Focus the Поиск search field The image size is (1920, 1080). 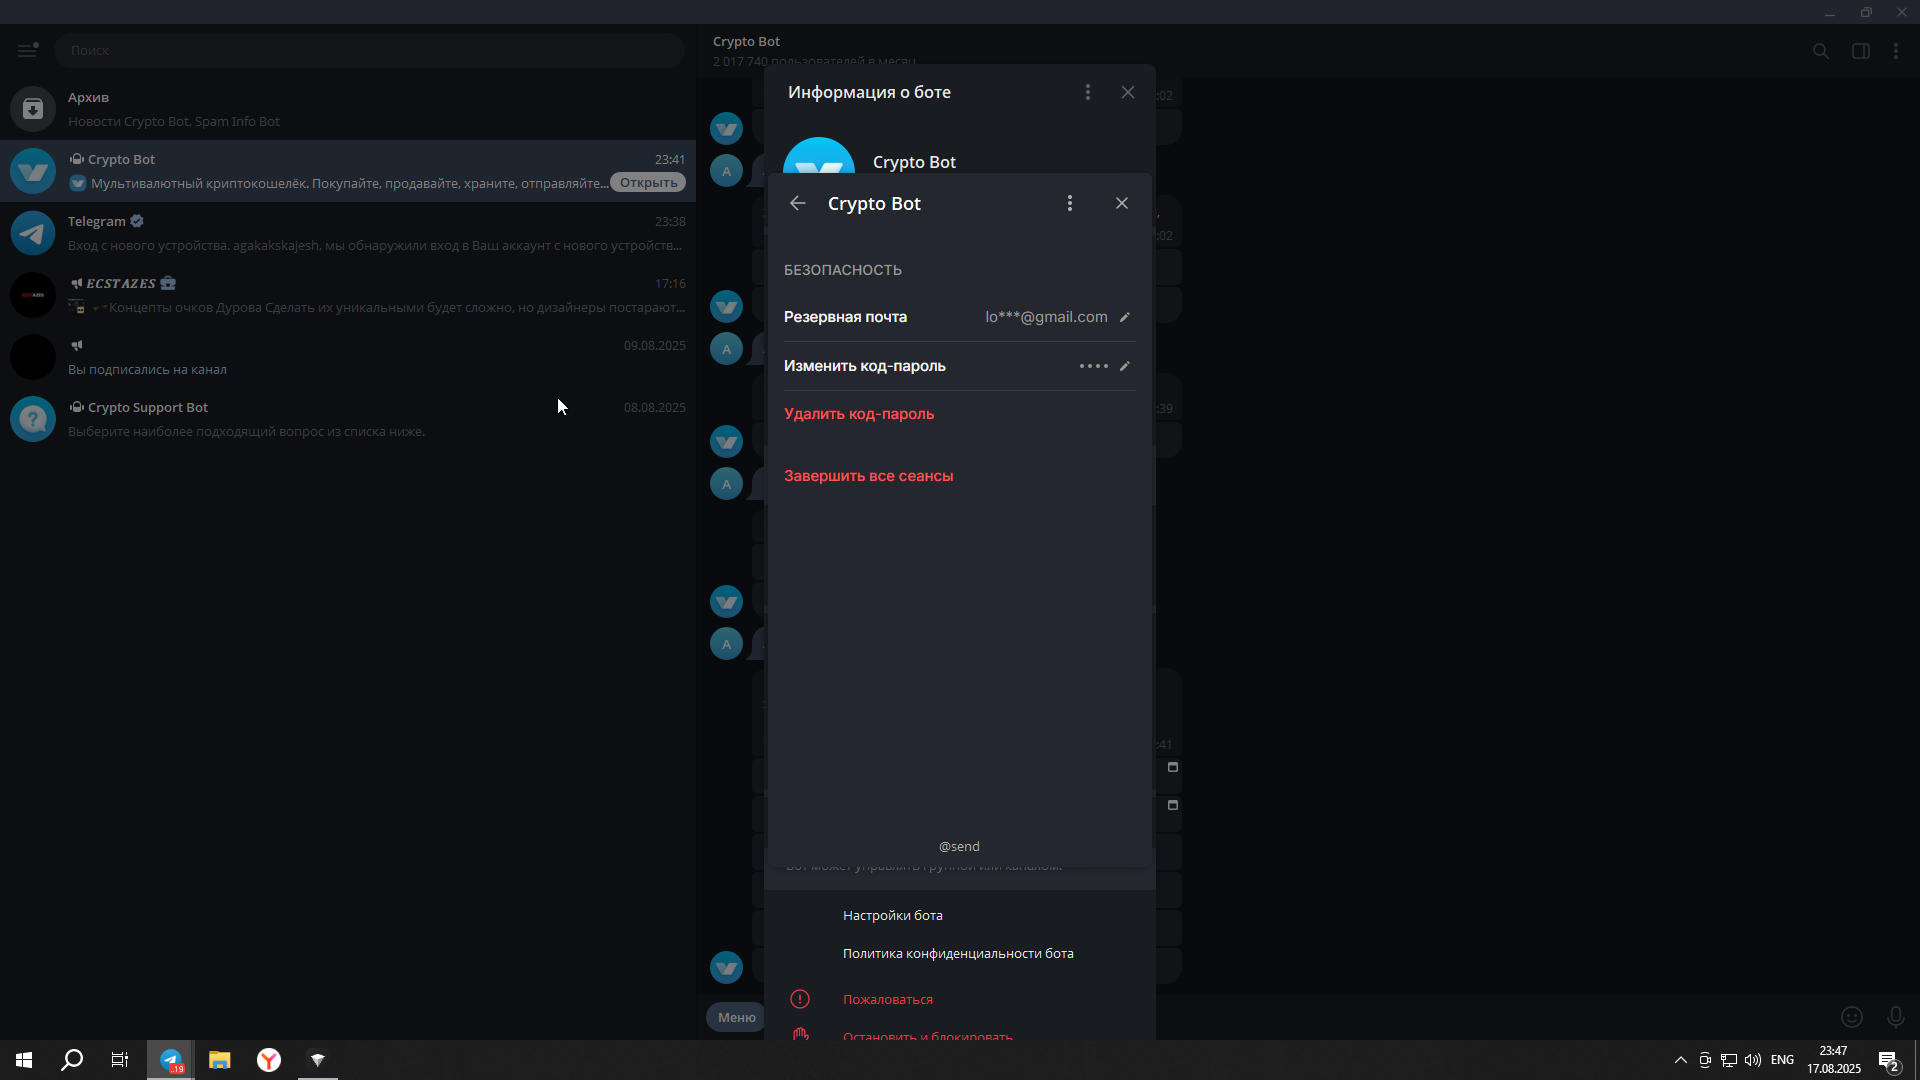point(369,50)
